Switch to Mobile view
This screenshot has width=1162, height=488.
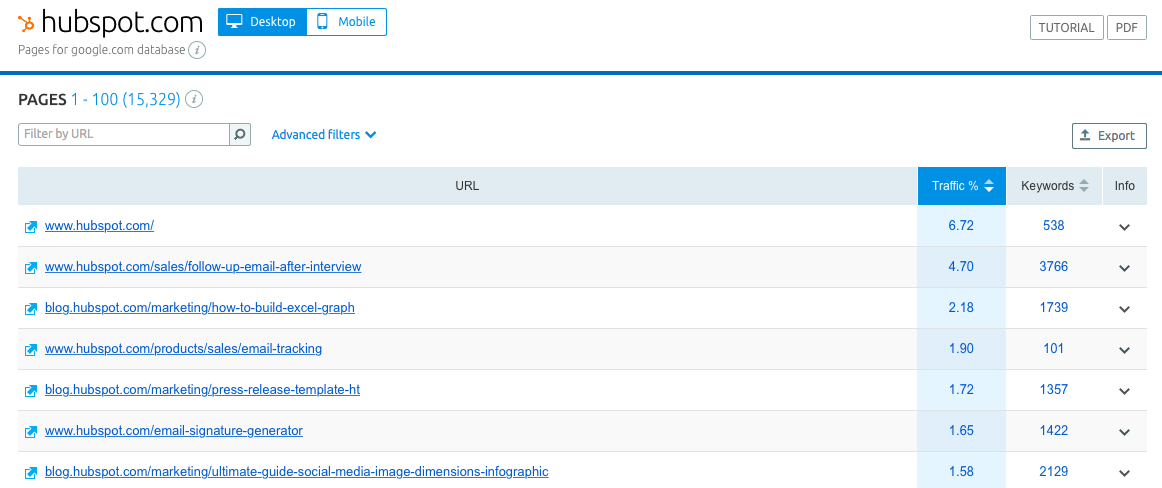(347, 22)
